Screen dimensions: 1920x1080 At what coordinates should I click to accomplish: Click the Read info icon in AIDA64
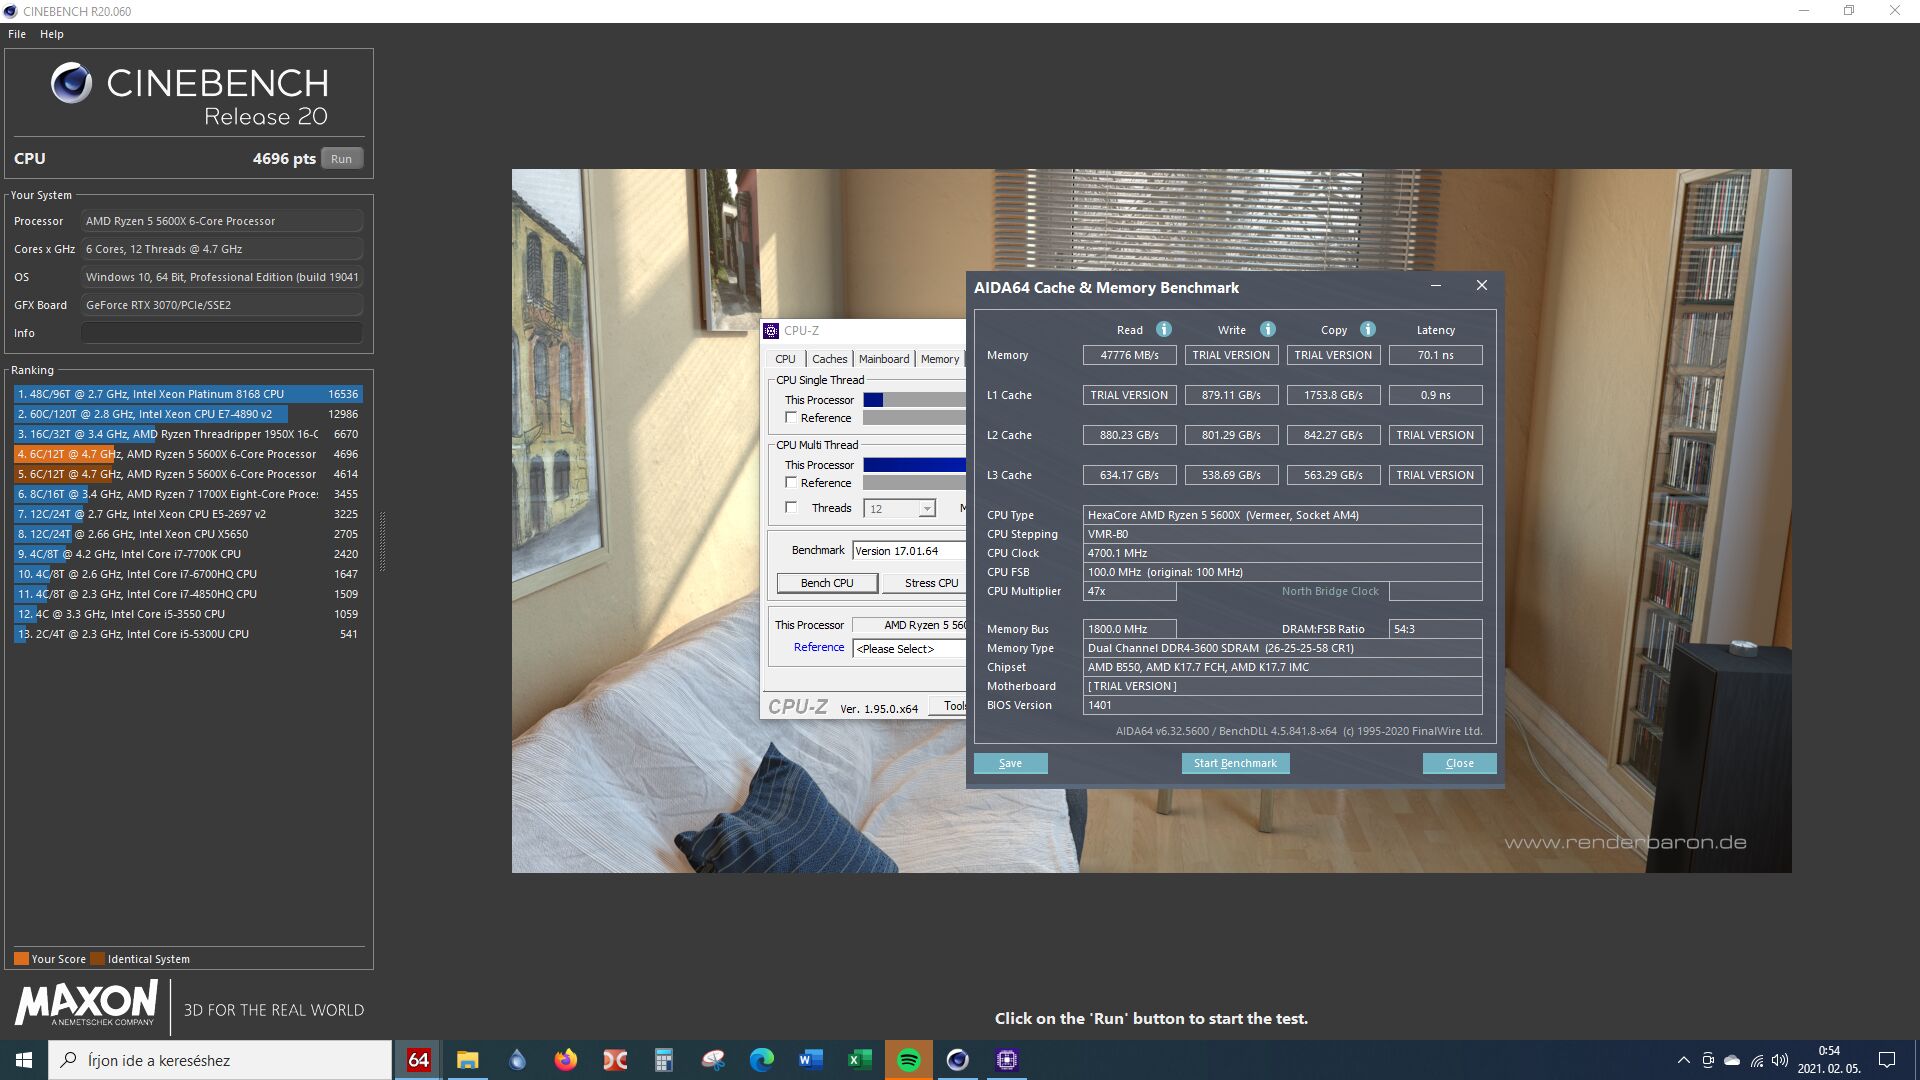tap(1164, 329)
